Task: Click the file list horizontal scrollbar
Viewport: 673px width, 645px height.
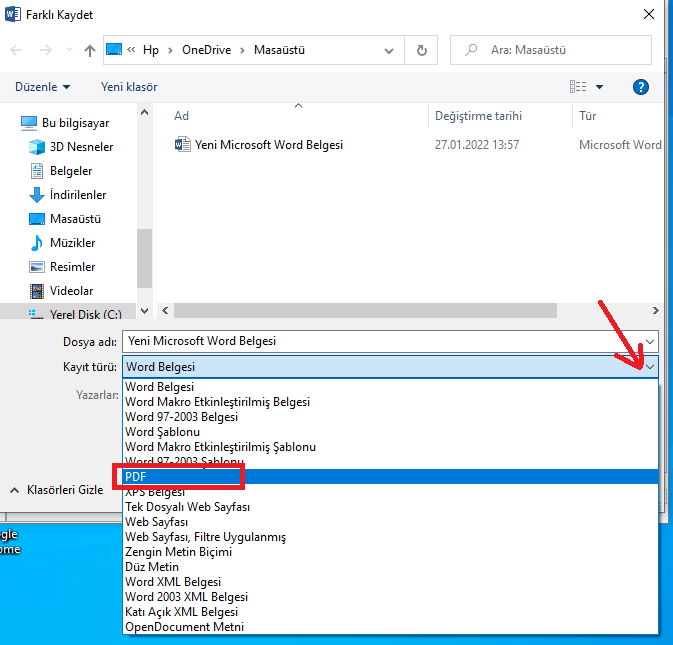Action: 365,311
